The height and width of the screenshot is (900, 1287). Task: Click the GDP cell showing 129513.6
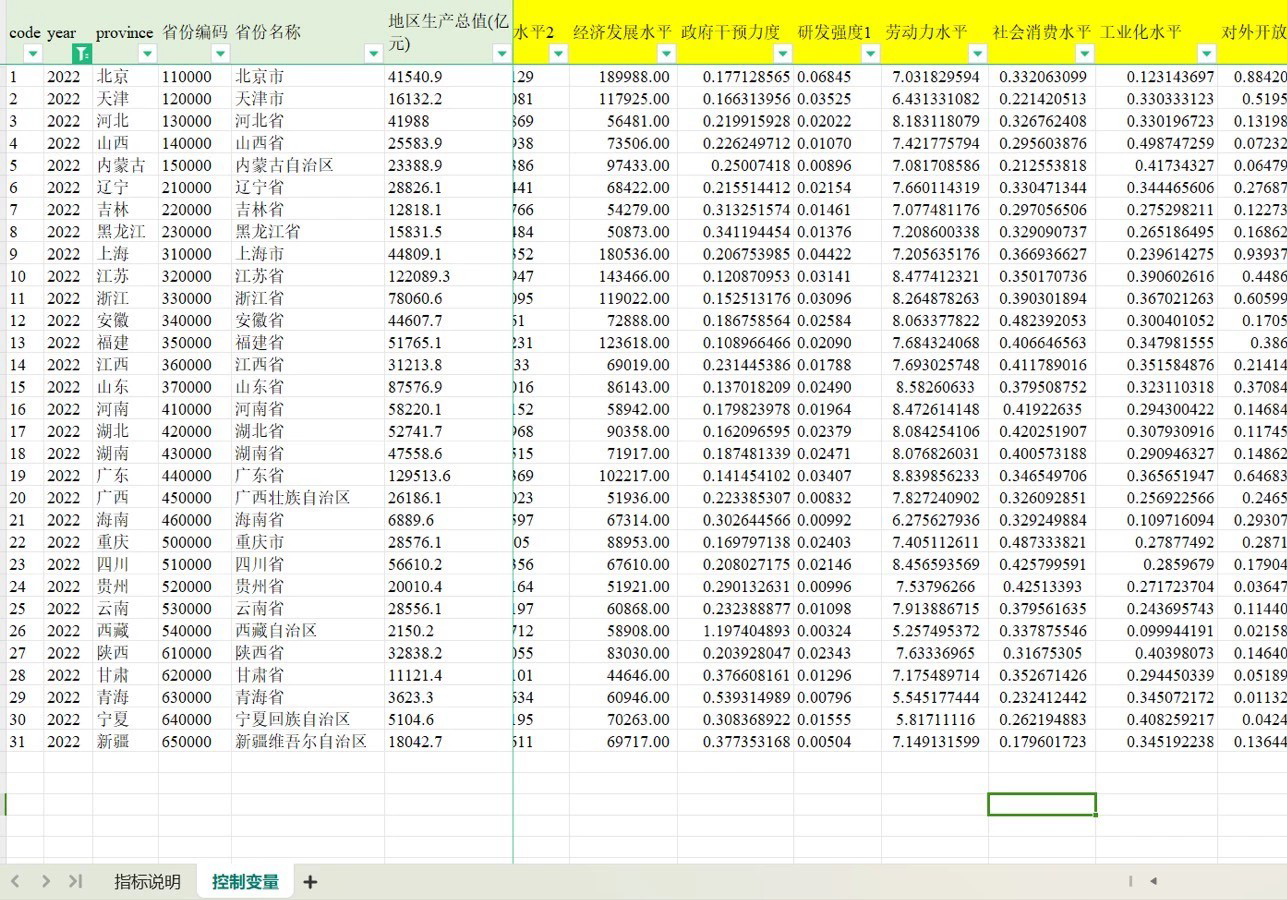coord(419,476)
